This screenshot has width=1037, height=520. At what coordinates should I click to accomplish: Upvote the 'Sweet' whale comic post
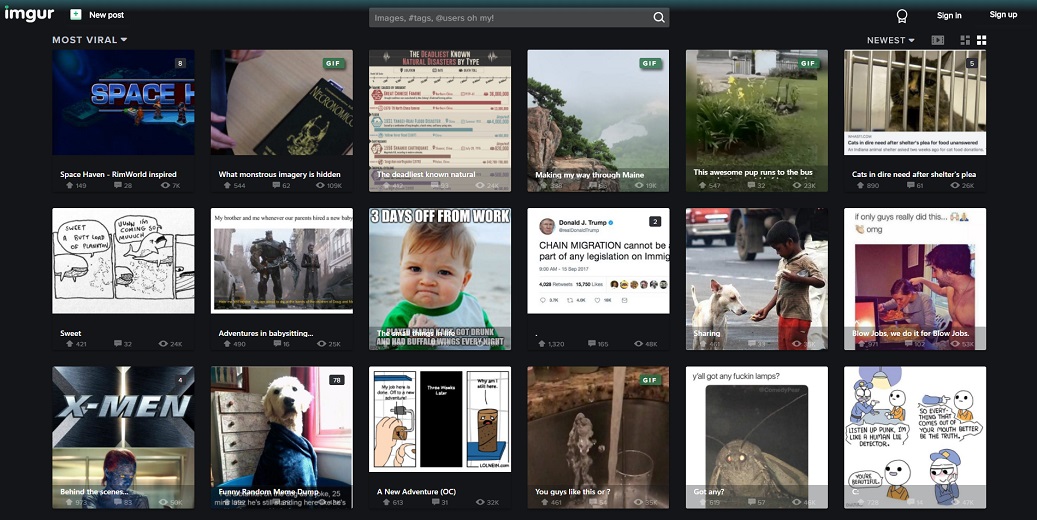pos(69,344)
